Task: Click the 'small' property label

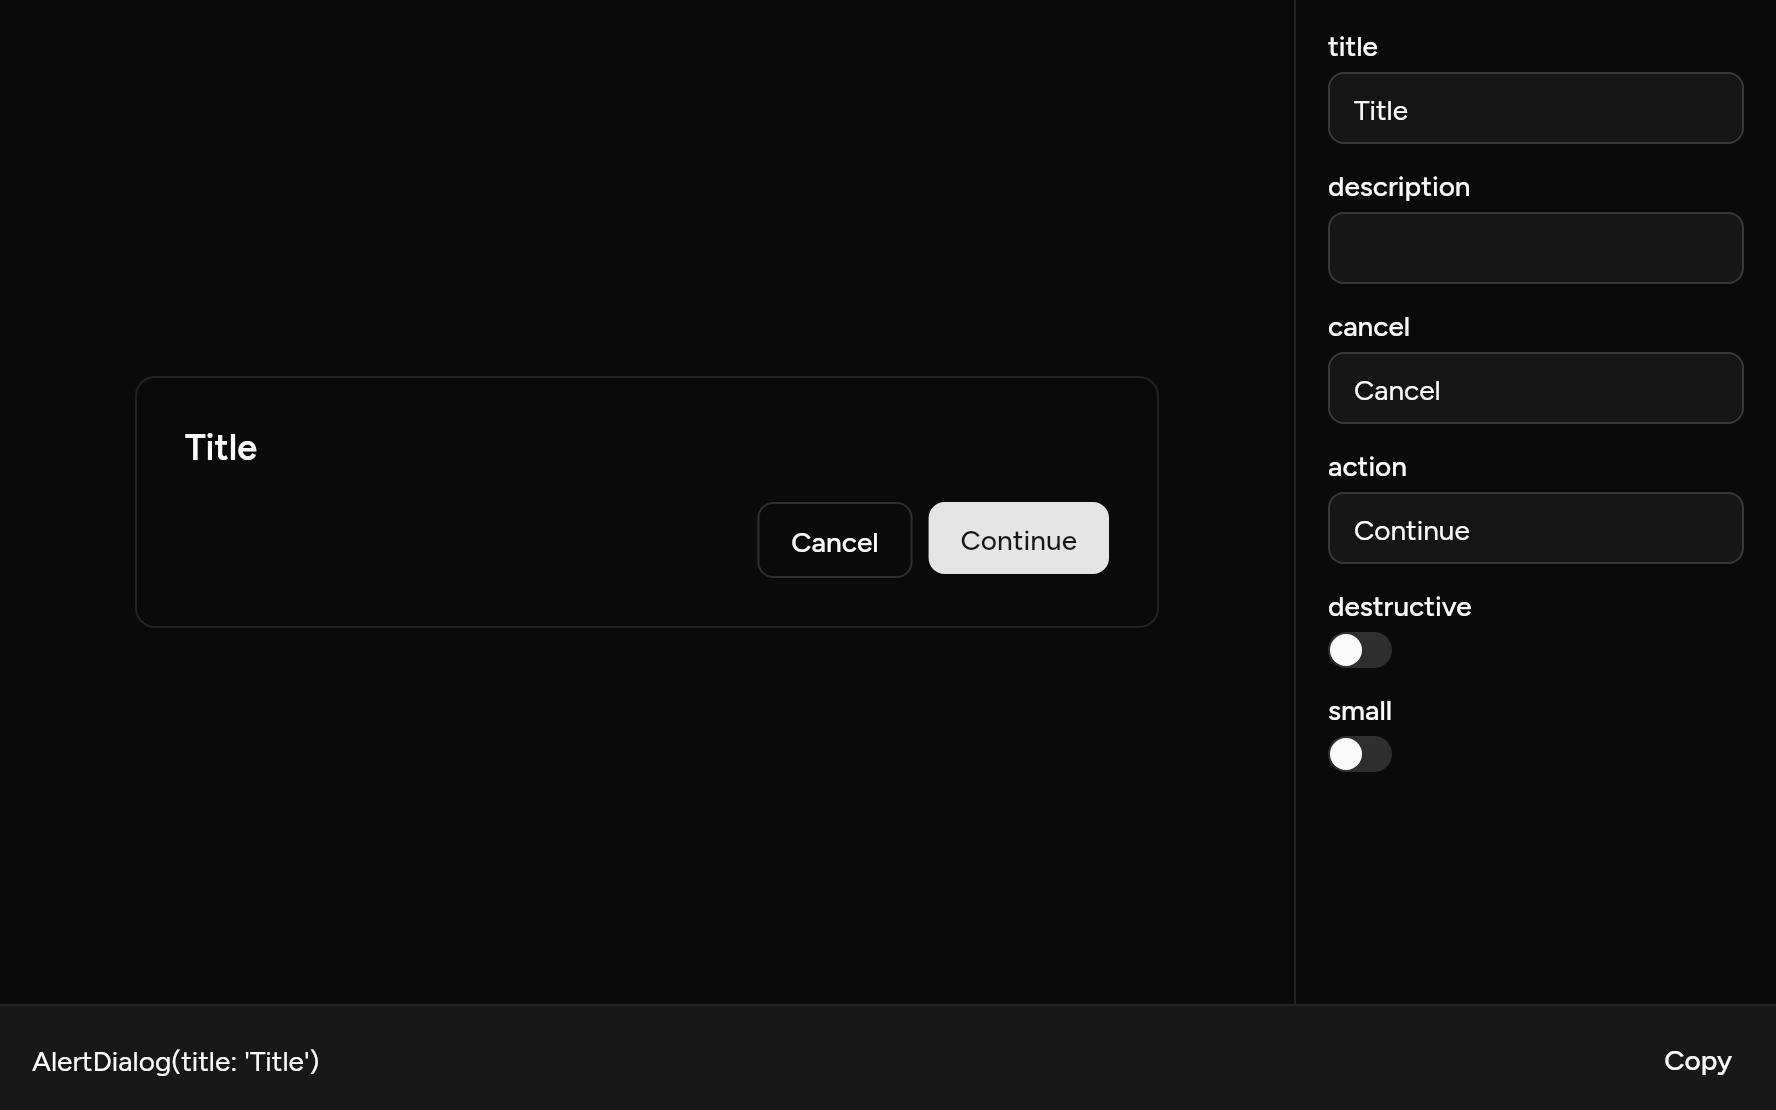Action: pyautogui.click(x=1359, y=711)
